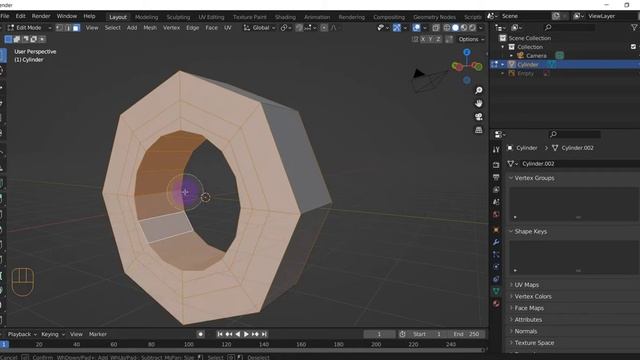Viewport: 640px width, 360px height.
Task: Select edge select mode icon
Action: tap(68, 28)
